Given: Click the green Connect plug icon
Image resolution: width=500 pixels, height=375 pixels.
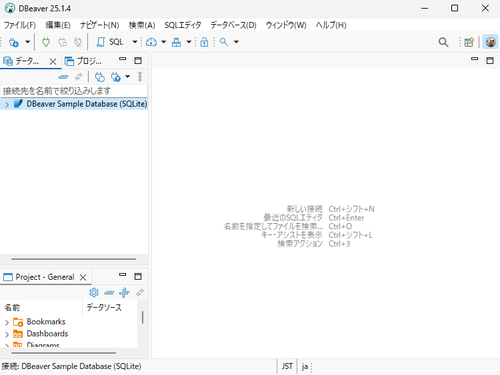Looking at the screenshot, I should 46,42.
